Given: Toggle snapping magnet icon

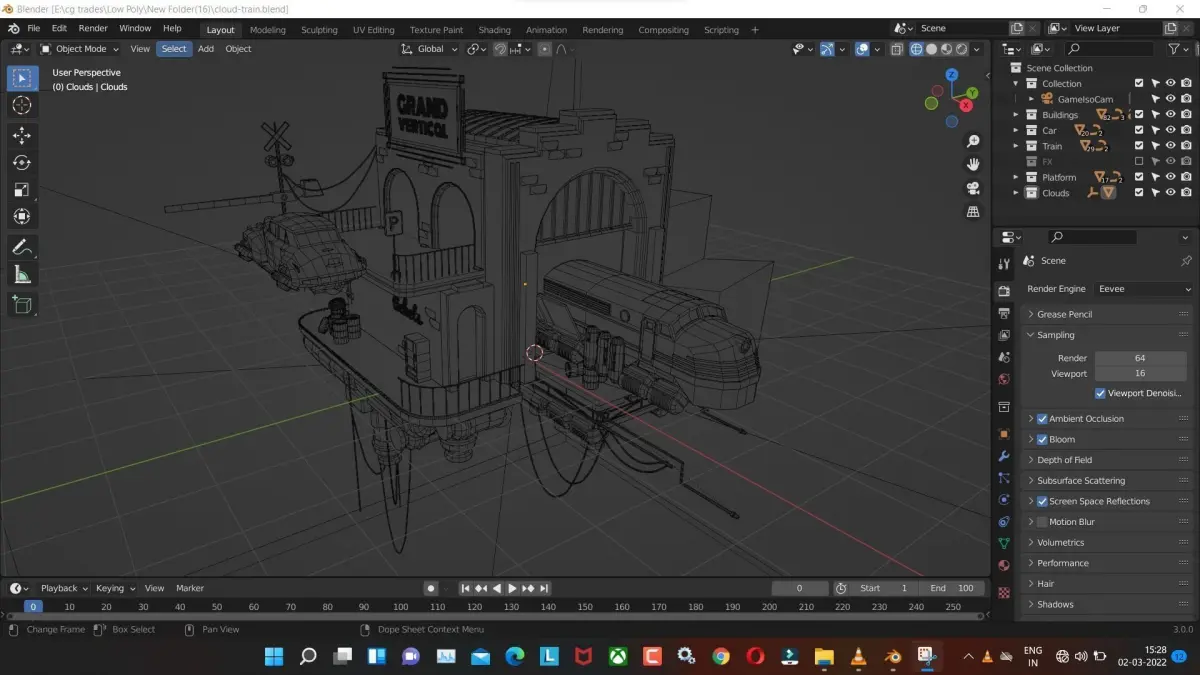Looking at the screenshot, I should (x=500, y=49).
